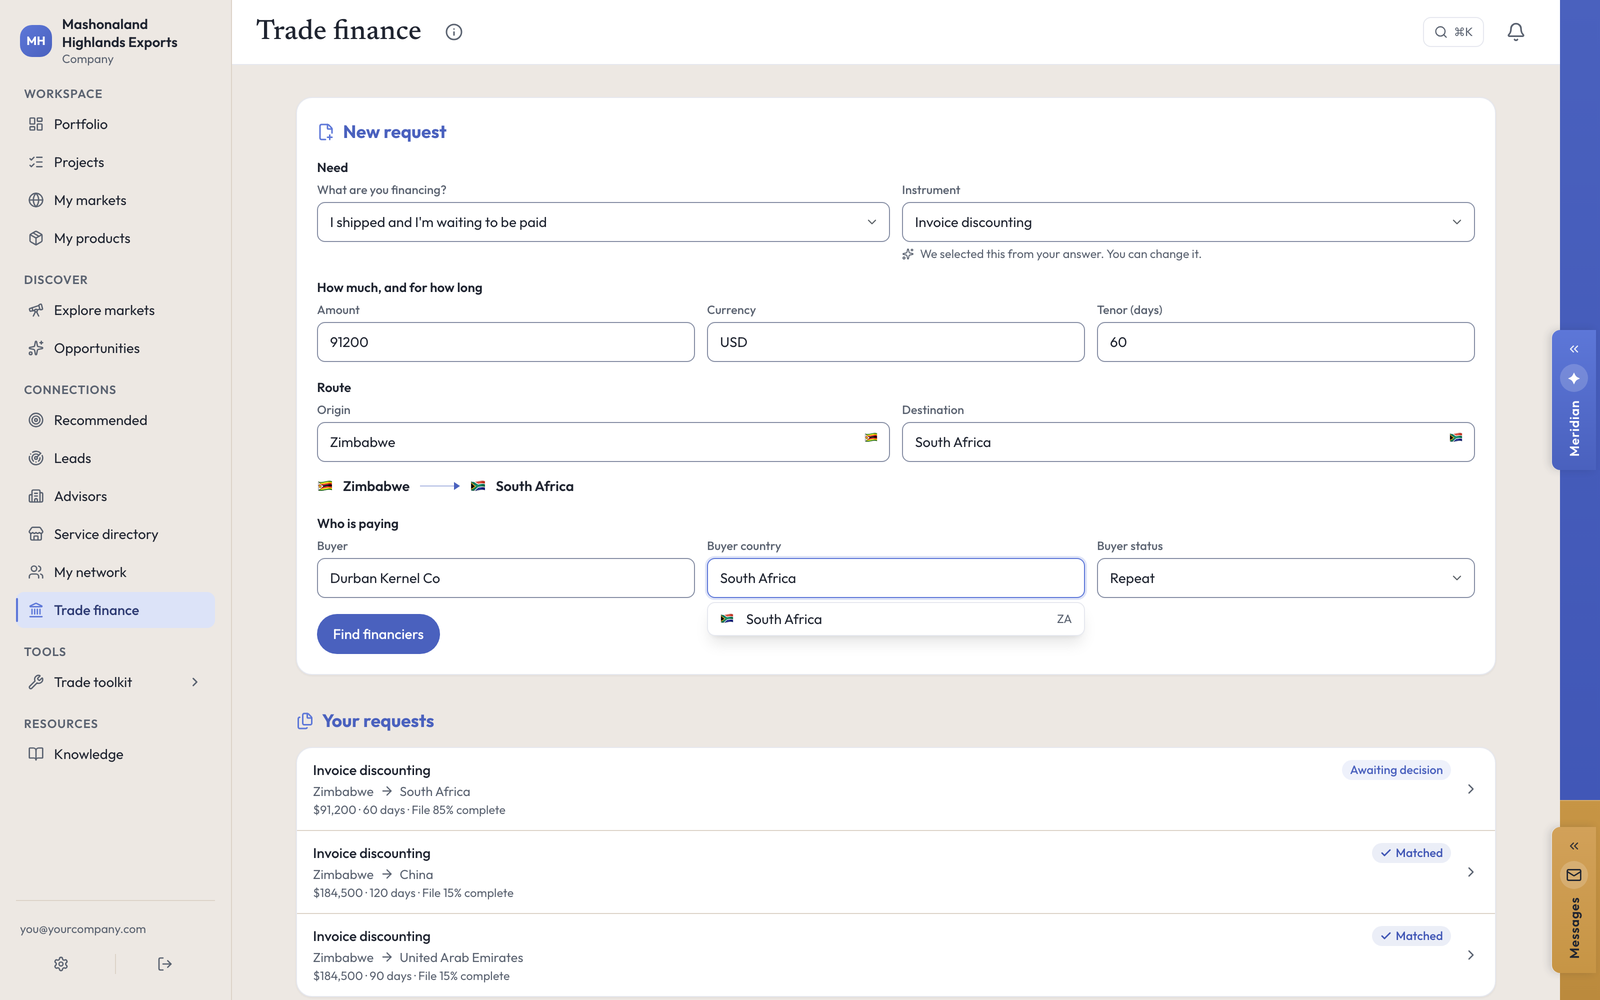Open Advisors in sidebar
Image resolution: width=1600 pixels, height=1000 pixels.
point(116,496)
